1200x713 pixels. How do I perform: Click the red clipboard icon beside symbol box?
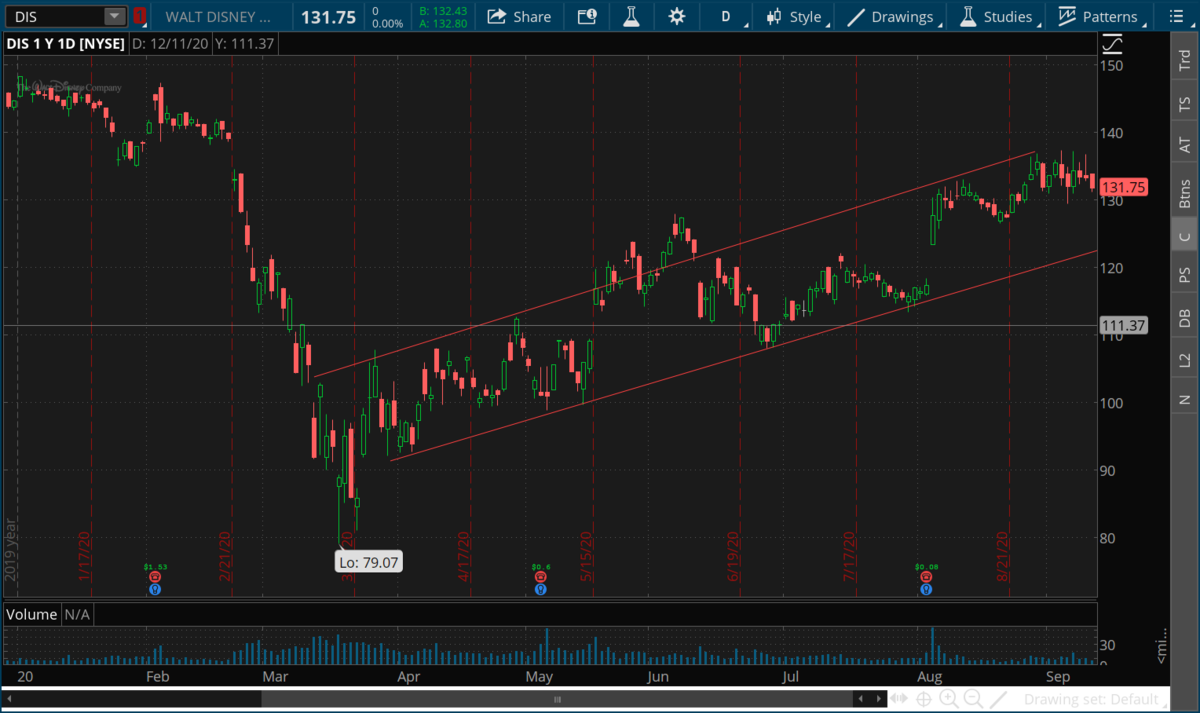pos(140,16)
